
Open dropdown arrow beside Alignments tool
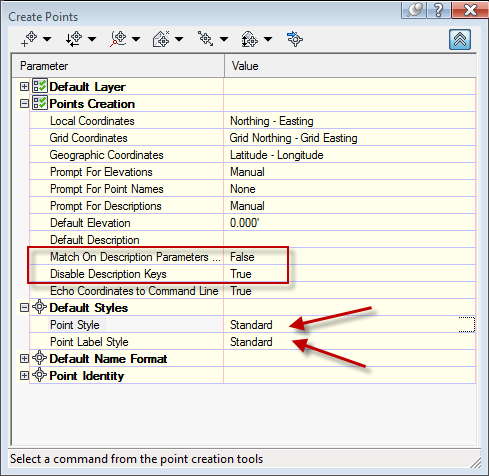click(136, 39)
